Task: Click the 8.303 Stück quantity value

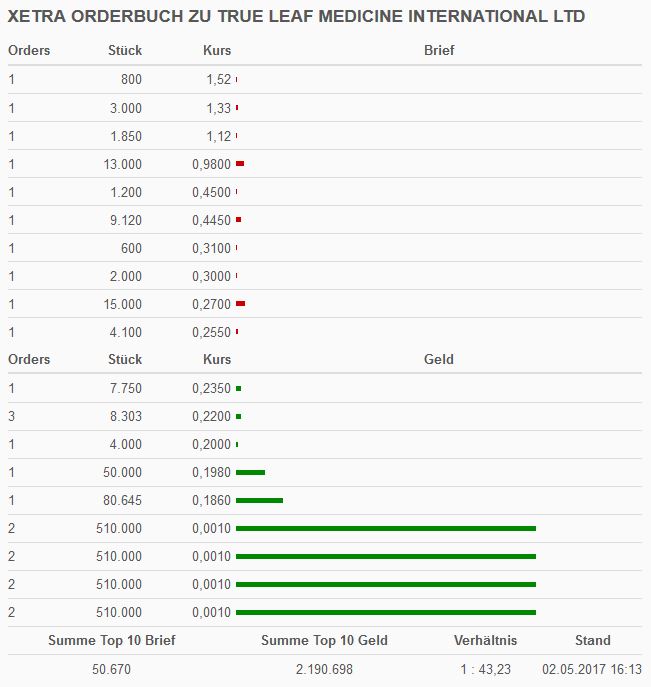Action: pos(126,416)
